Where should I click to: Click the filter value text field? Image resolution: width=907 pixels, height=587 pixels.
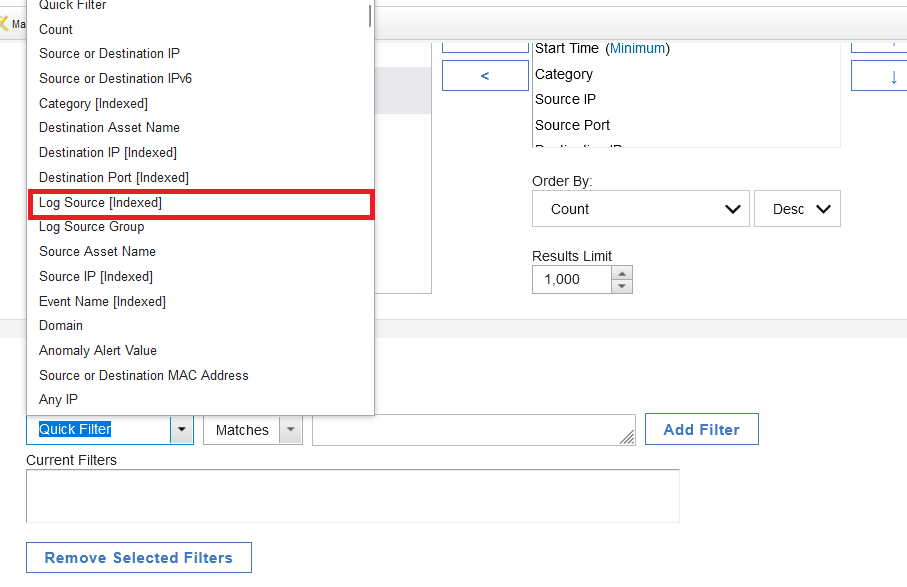[x=474, y=430]
